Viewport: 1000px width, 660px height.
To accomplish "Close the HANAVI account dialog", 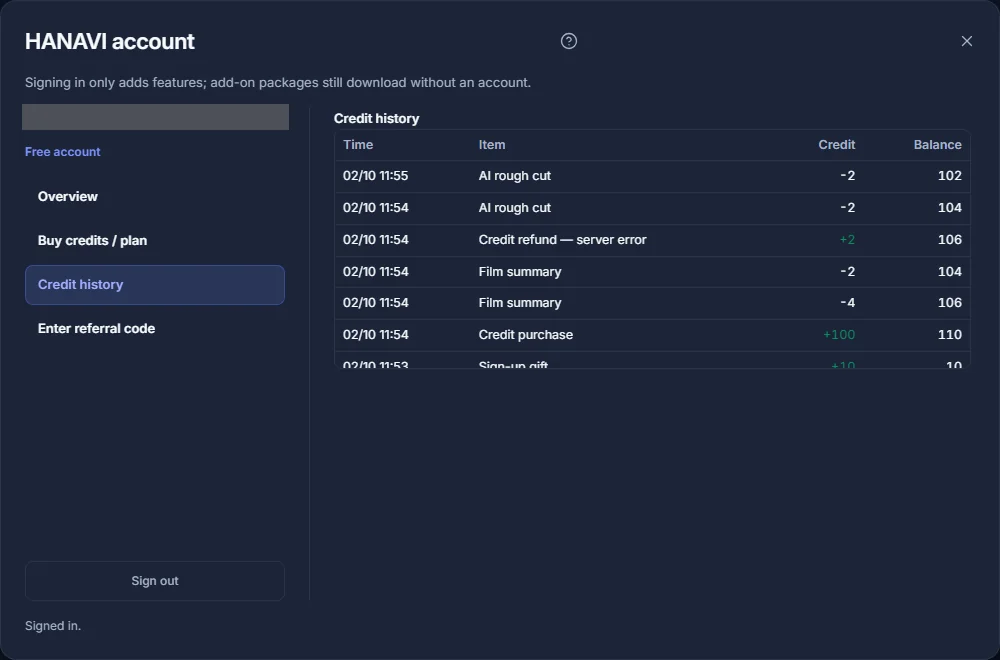I will tap(966, 41).
